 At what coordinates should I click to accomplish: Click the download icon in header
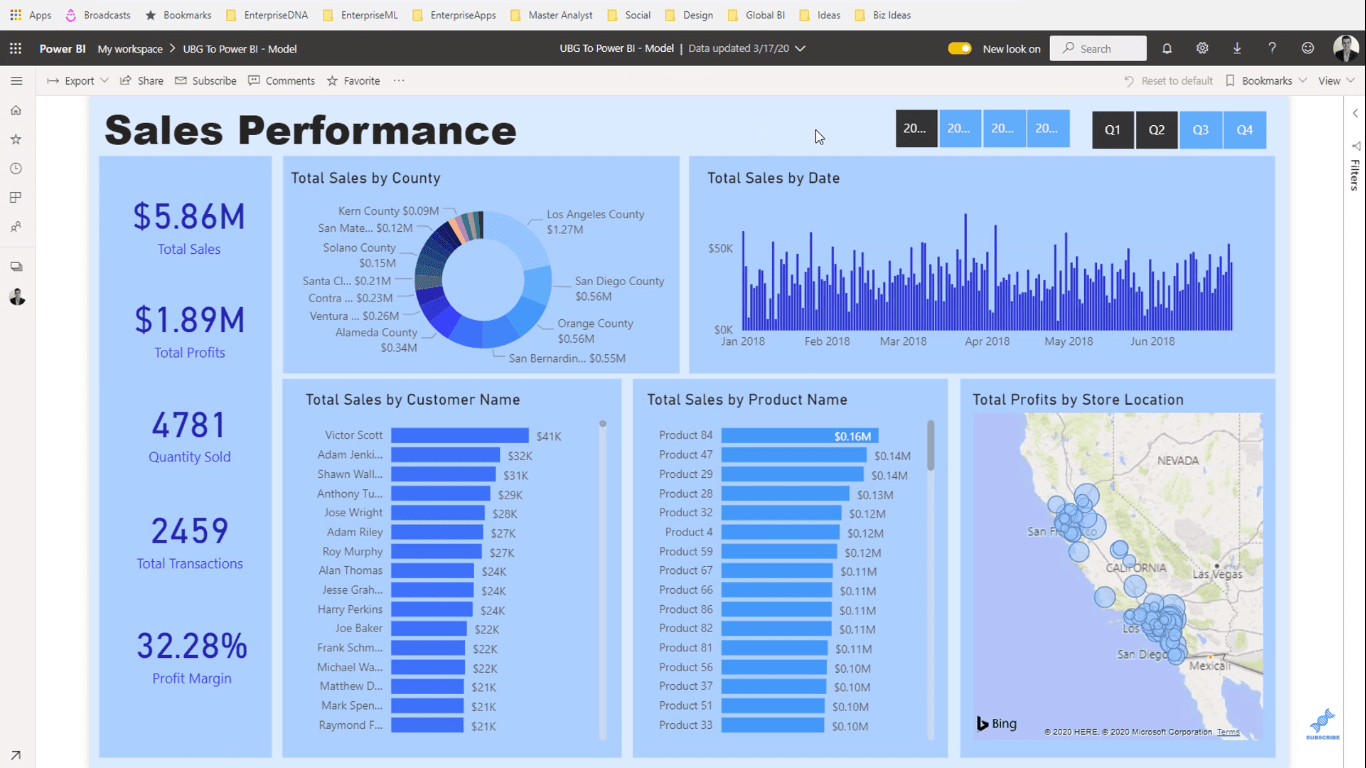click(1237, 48)
